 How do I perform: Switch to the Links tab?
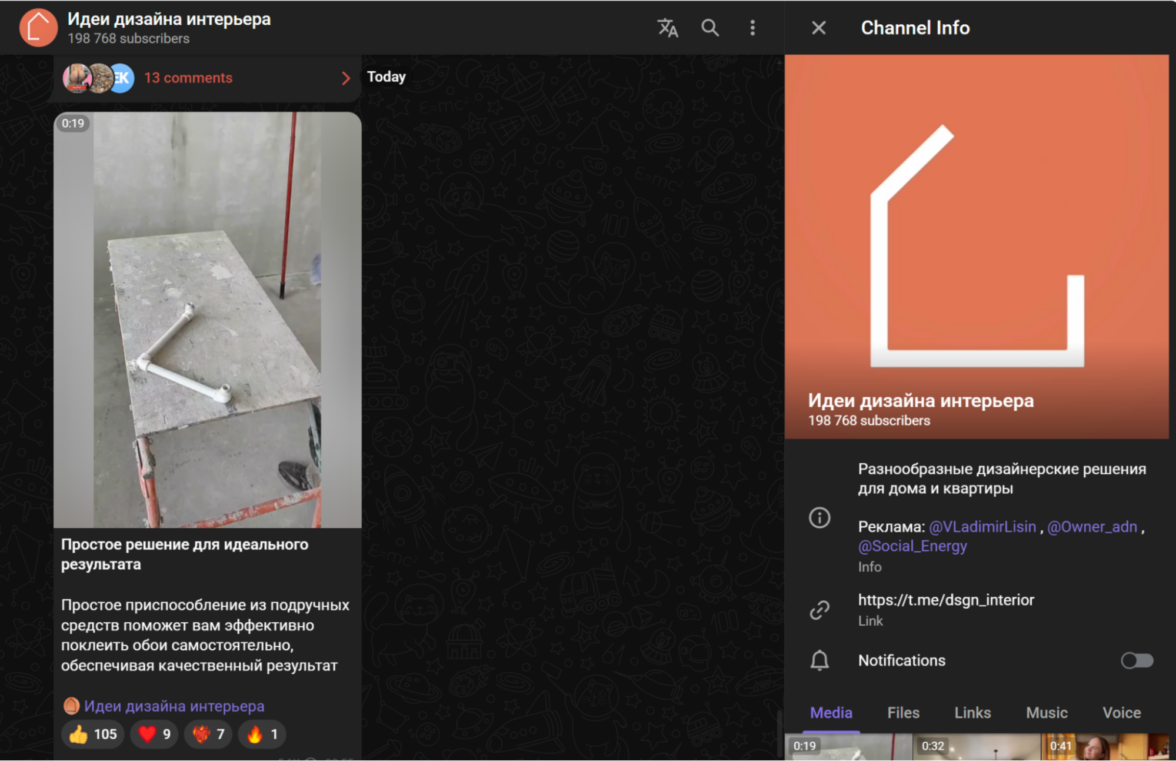[x=972, y=713]
